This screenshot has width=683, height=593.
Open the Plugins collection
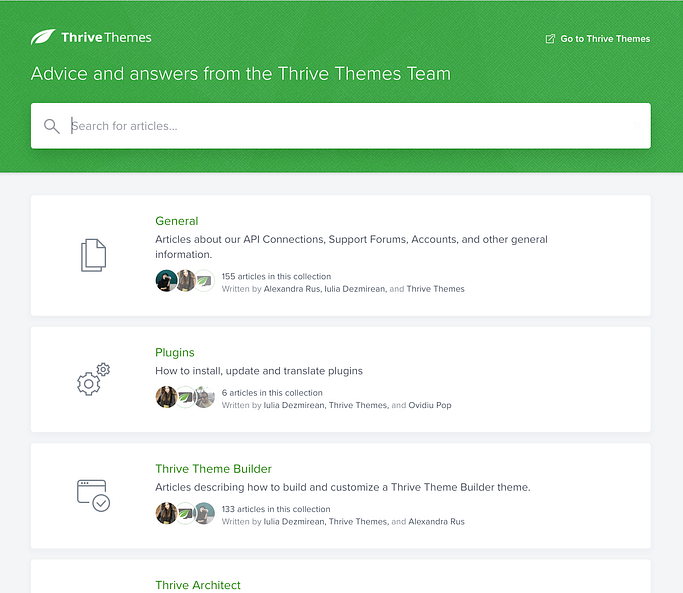click(175, 352)
